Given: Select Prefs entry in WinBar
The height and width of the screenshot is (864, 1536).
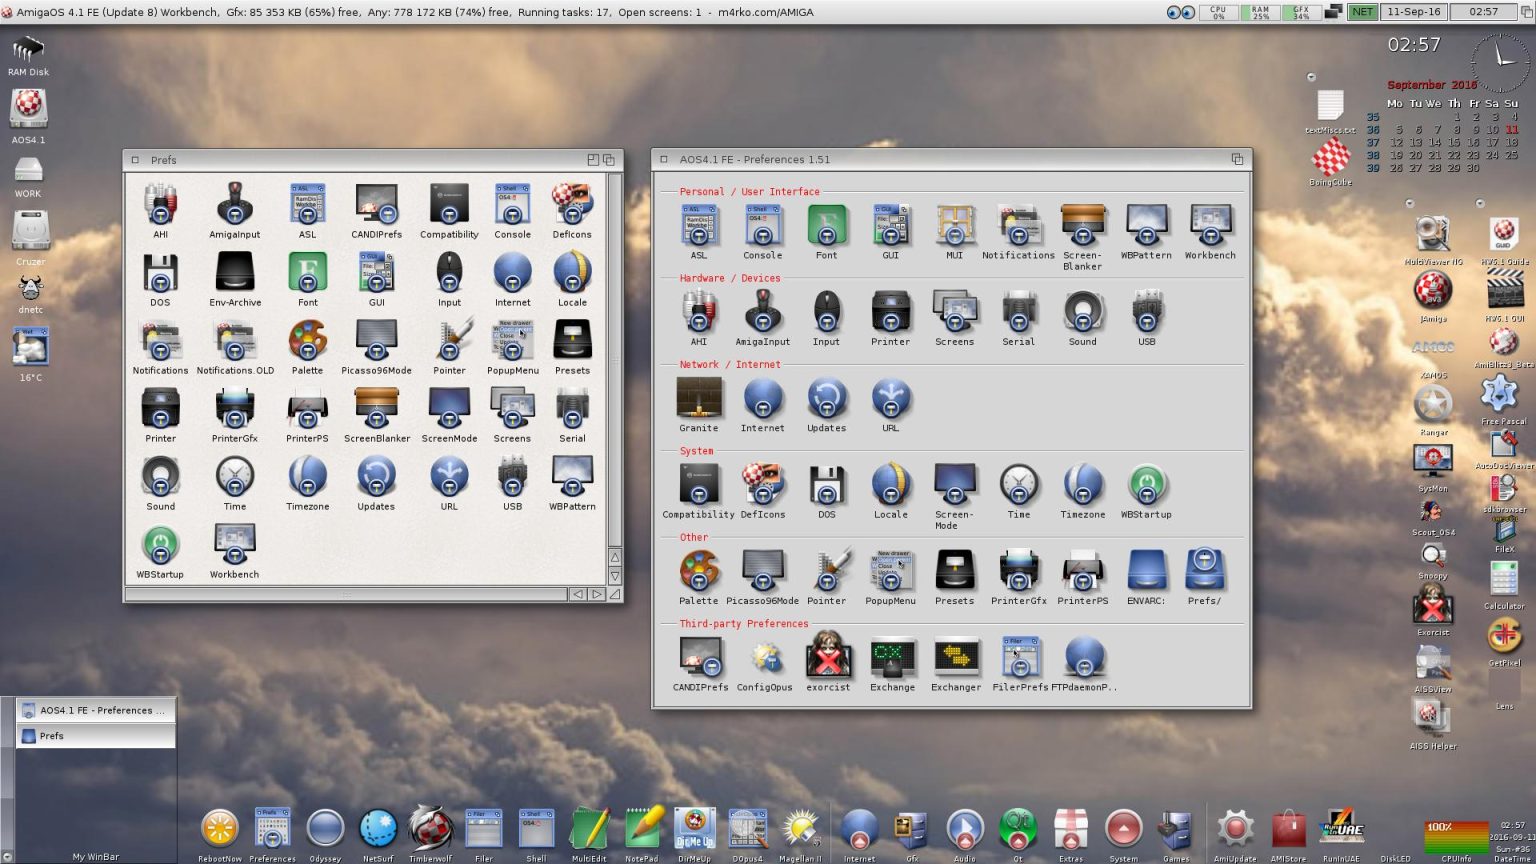Looking at the screenshot, I should [96, 735].
